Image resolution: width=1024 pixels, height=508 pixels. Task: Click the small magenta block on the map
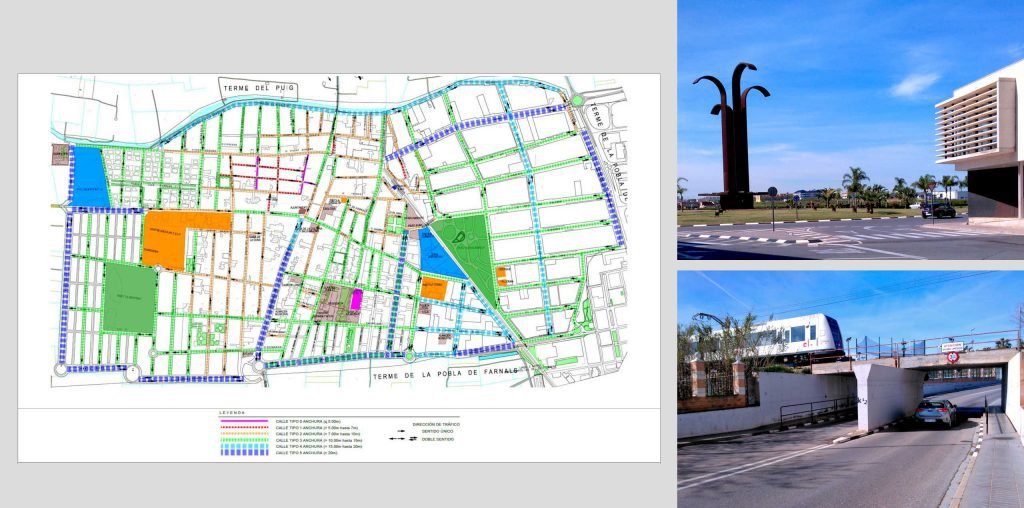(356, 299)
